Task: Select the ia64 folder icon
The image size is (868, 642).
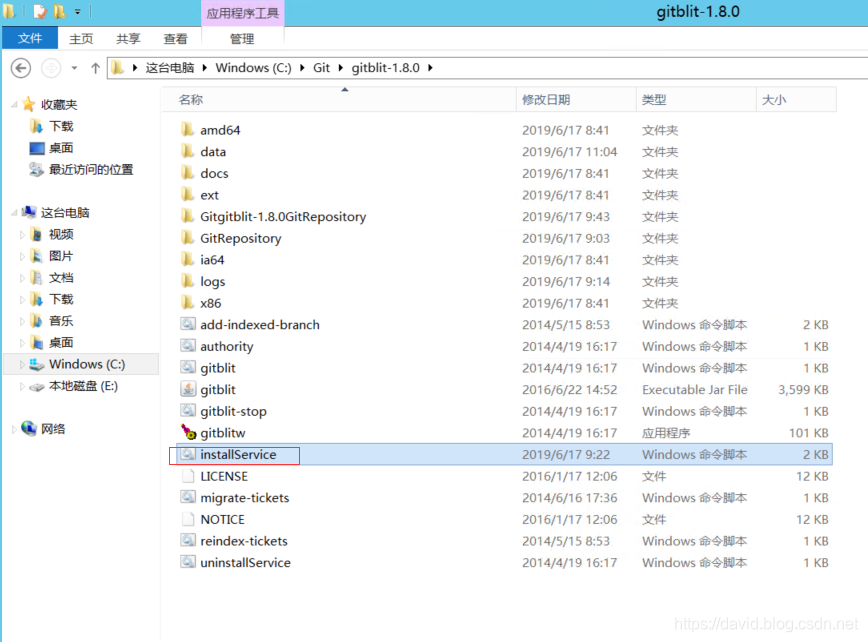Action: tap(188, 260)
